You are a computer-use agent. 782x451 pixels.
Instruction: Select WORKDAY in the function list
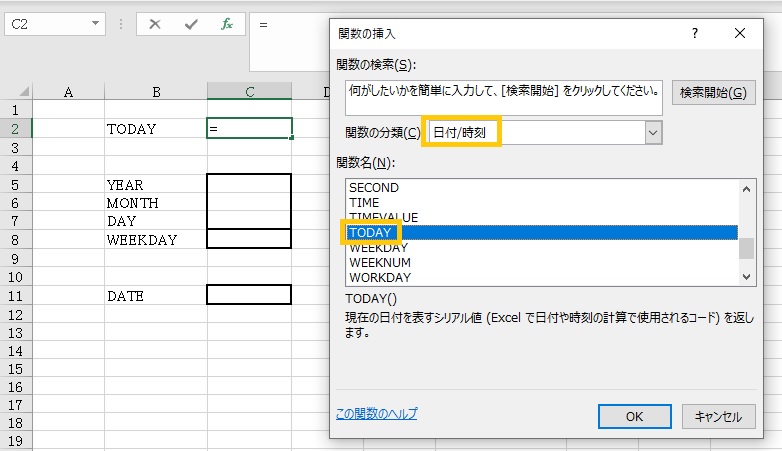pos(379,277)
